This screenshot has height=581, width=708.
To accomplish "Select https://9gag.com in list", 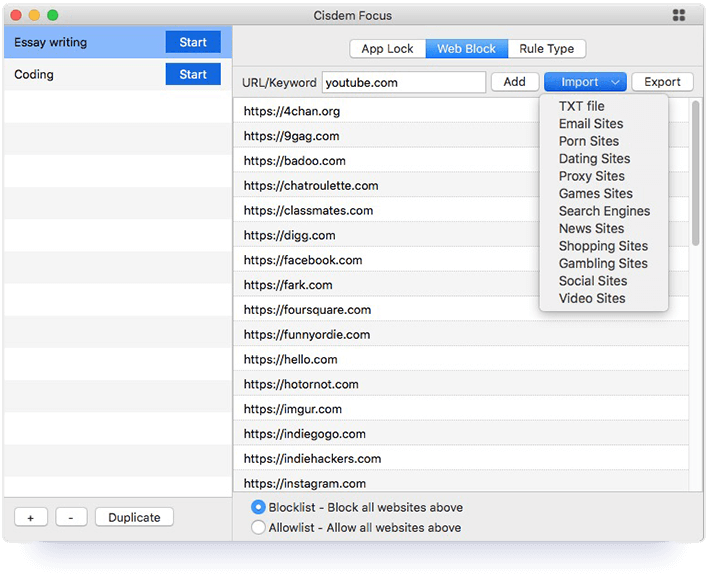I will point(461,136).
